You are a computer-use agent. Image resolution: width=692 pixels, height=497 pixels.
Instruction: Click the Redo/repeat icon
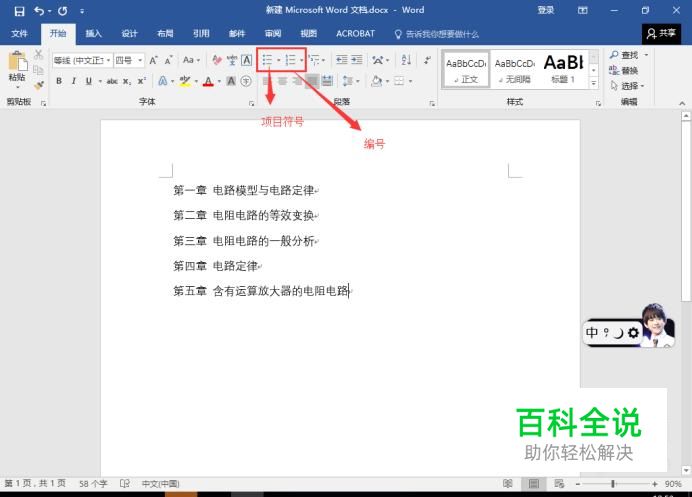(63, 11)
